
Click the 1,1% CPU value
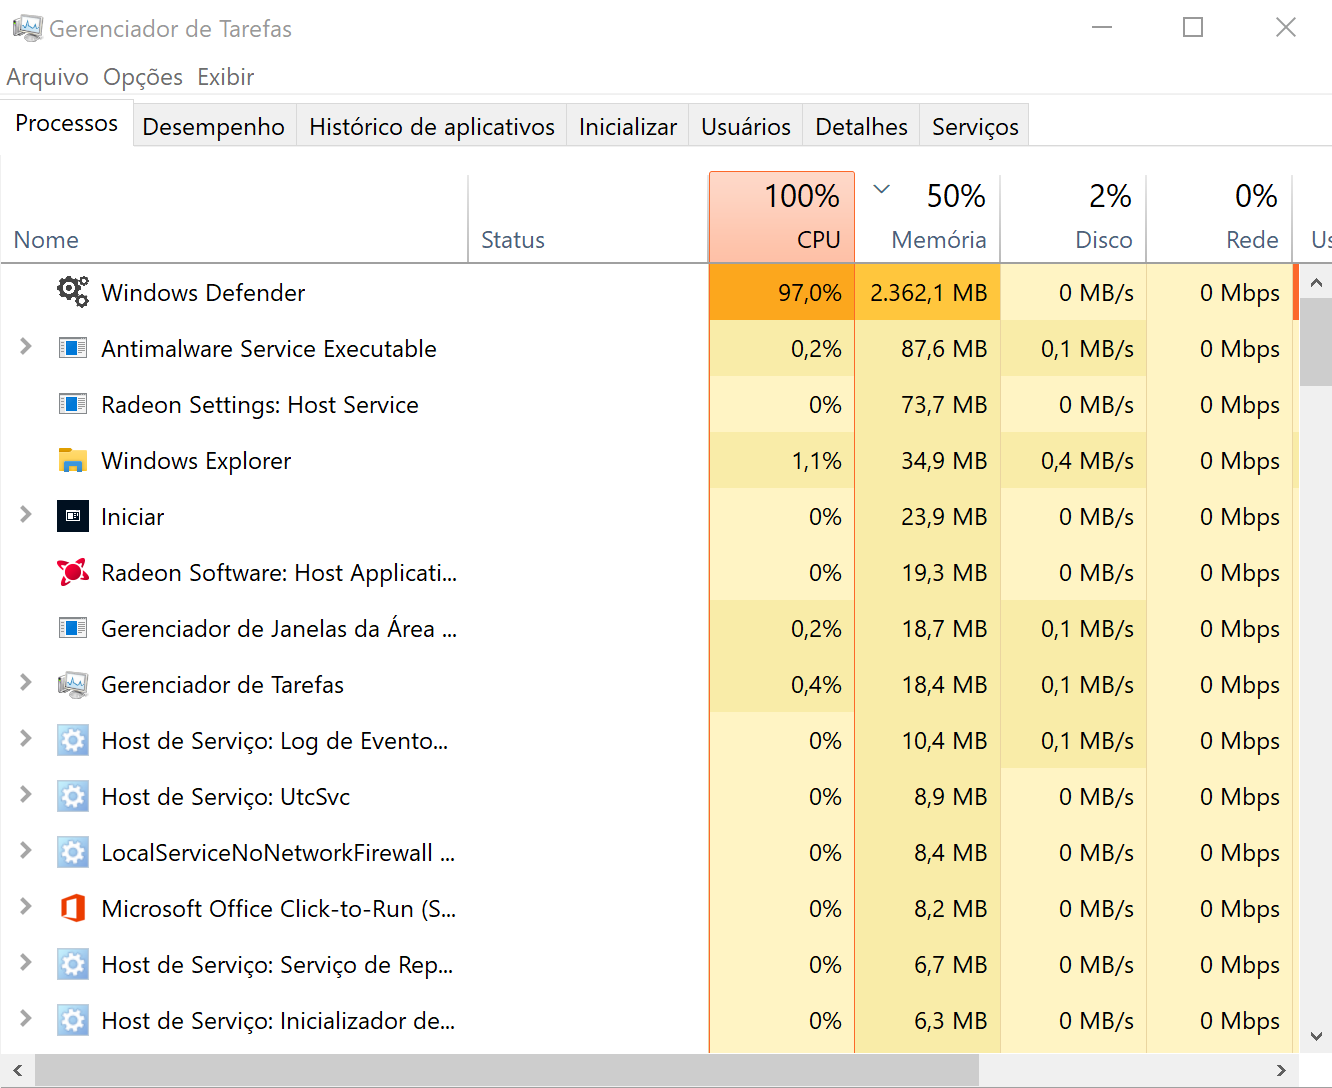(x=817, y=461)
